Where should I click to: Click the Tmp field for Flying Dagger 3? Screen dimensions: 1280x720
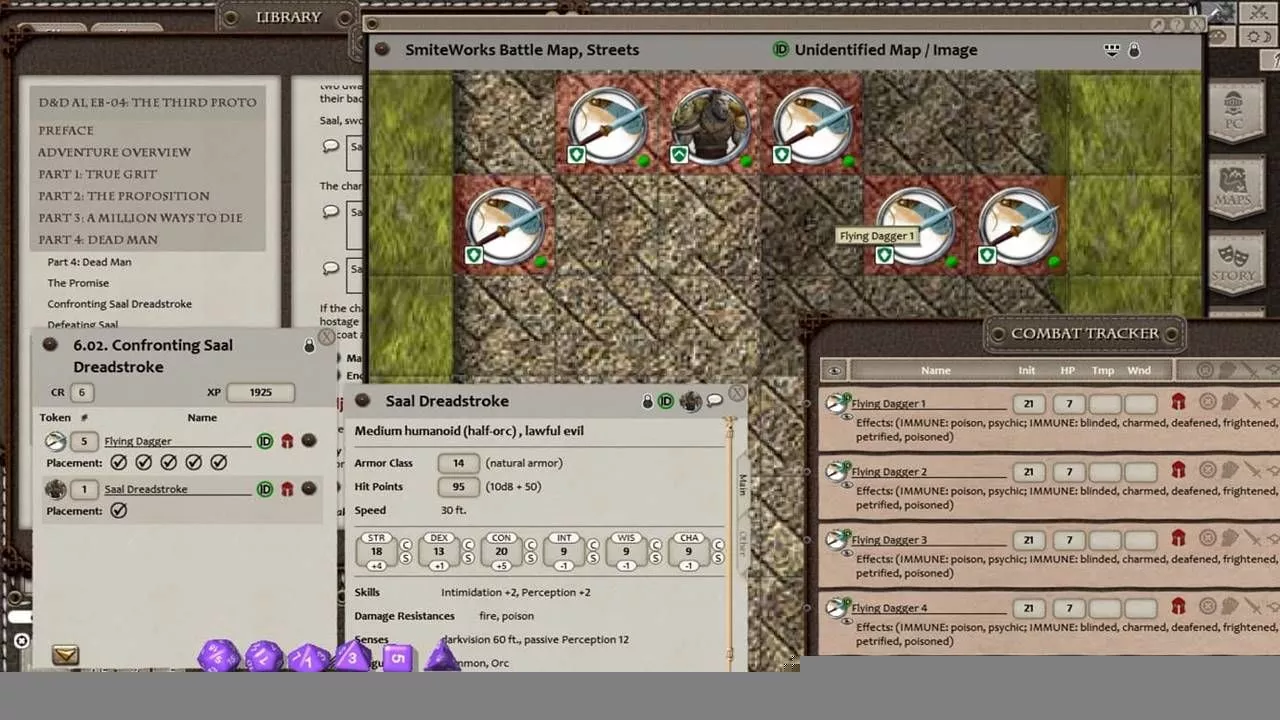click(x=1104, y=540)
